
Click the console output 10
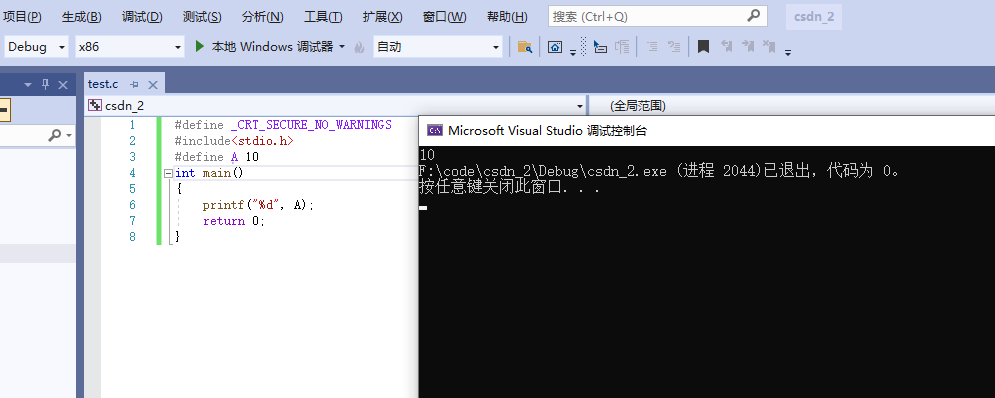coord(427,154)
